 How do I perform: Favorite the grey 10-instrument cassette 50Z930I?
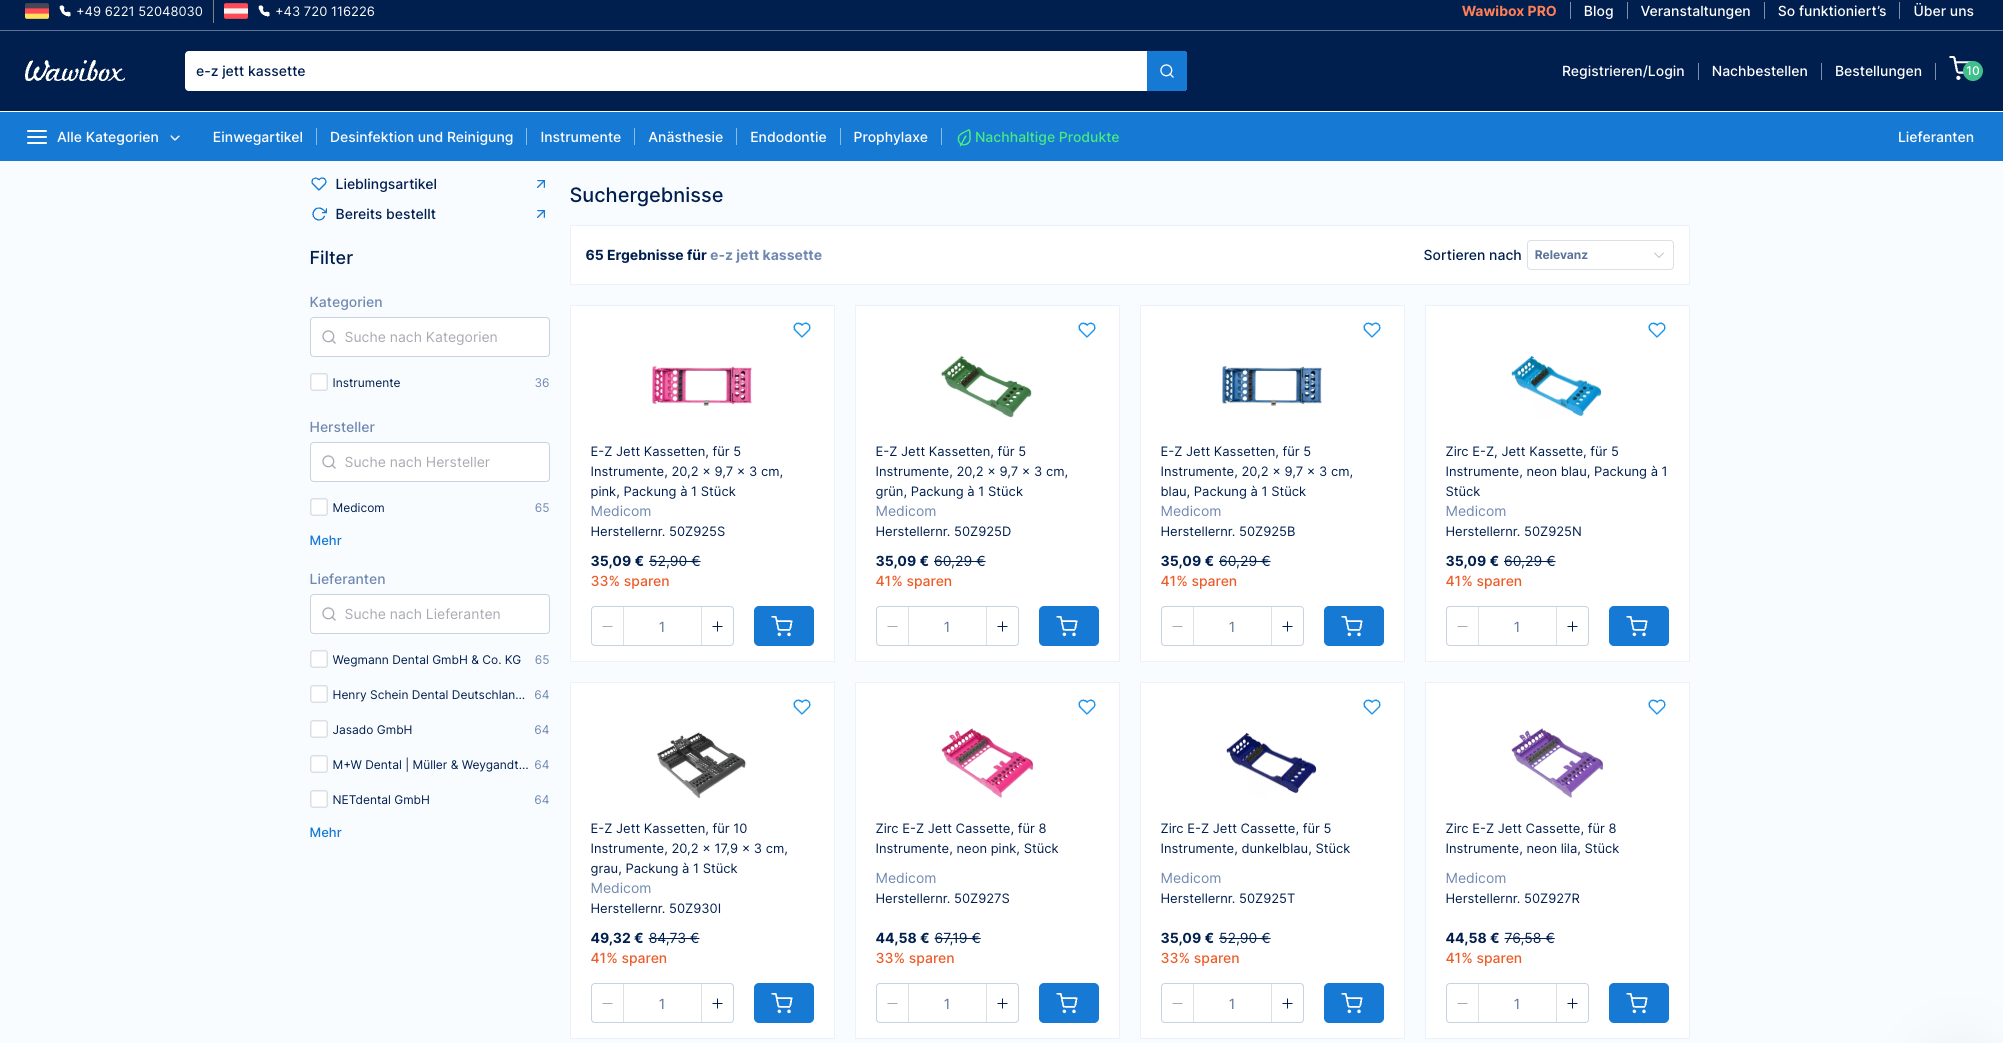pyautogui.click(x=802, y=707)
